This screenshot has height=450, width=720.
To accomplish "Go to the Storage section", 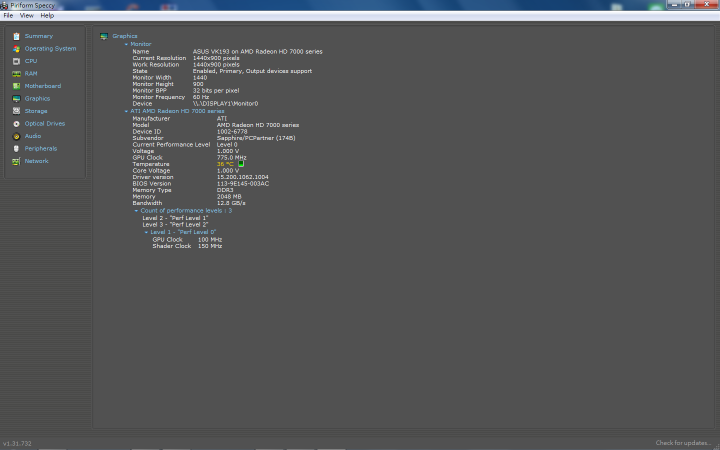I will (x=36, y=111).
